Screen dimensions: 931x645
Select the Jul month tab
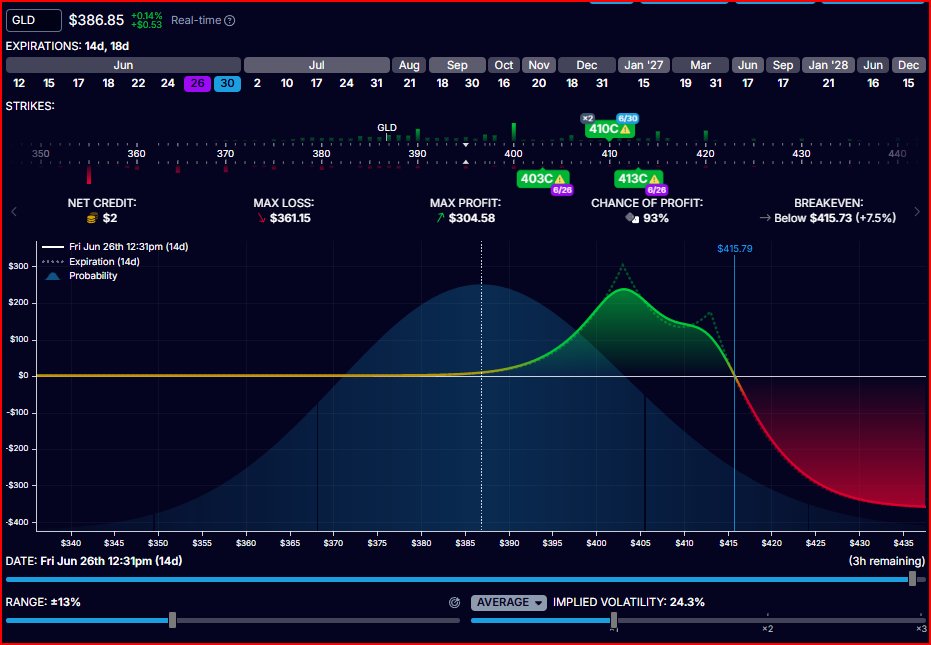(x=316, y=65)
